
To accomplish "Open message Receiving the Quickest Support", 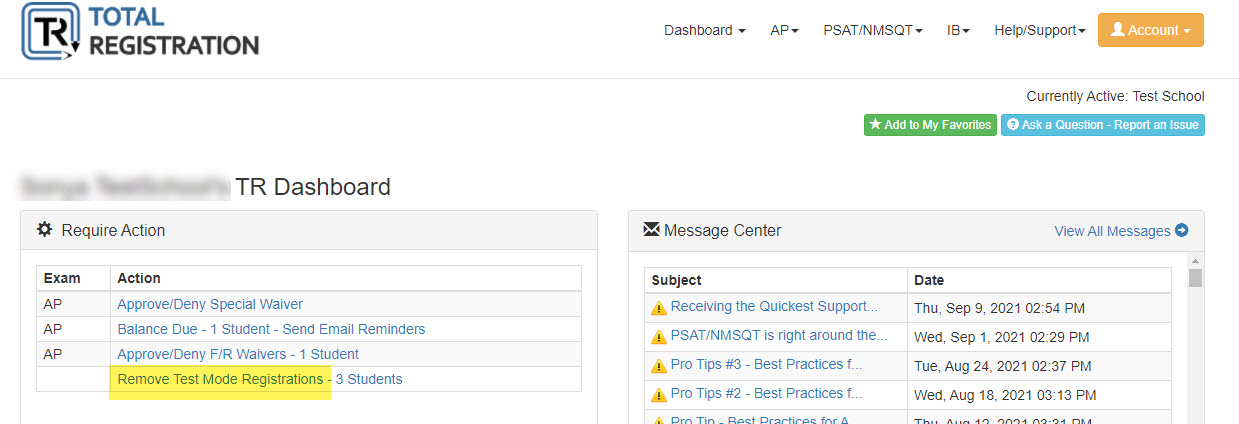I will coord(774,306).
